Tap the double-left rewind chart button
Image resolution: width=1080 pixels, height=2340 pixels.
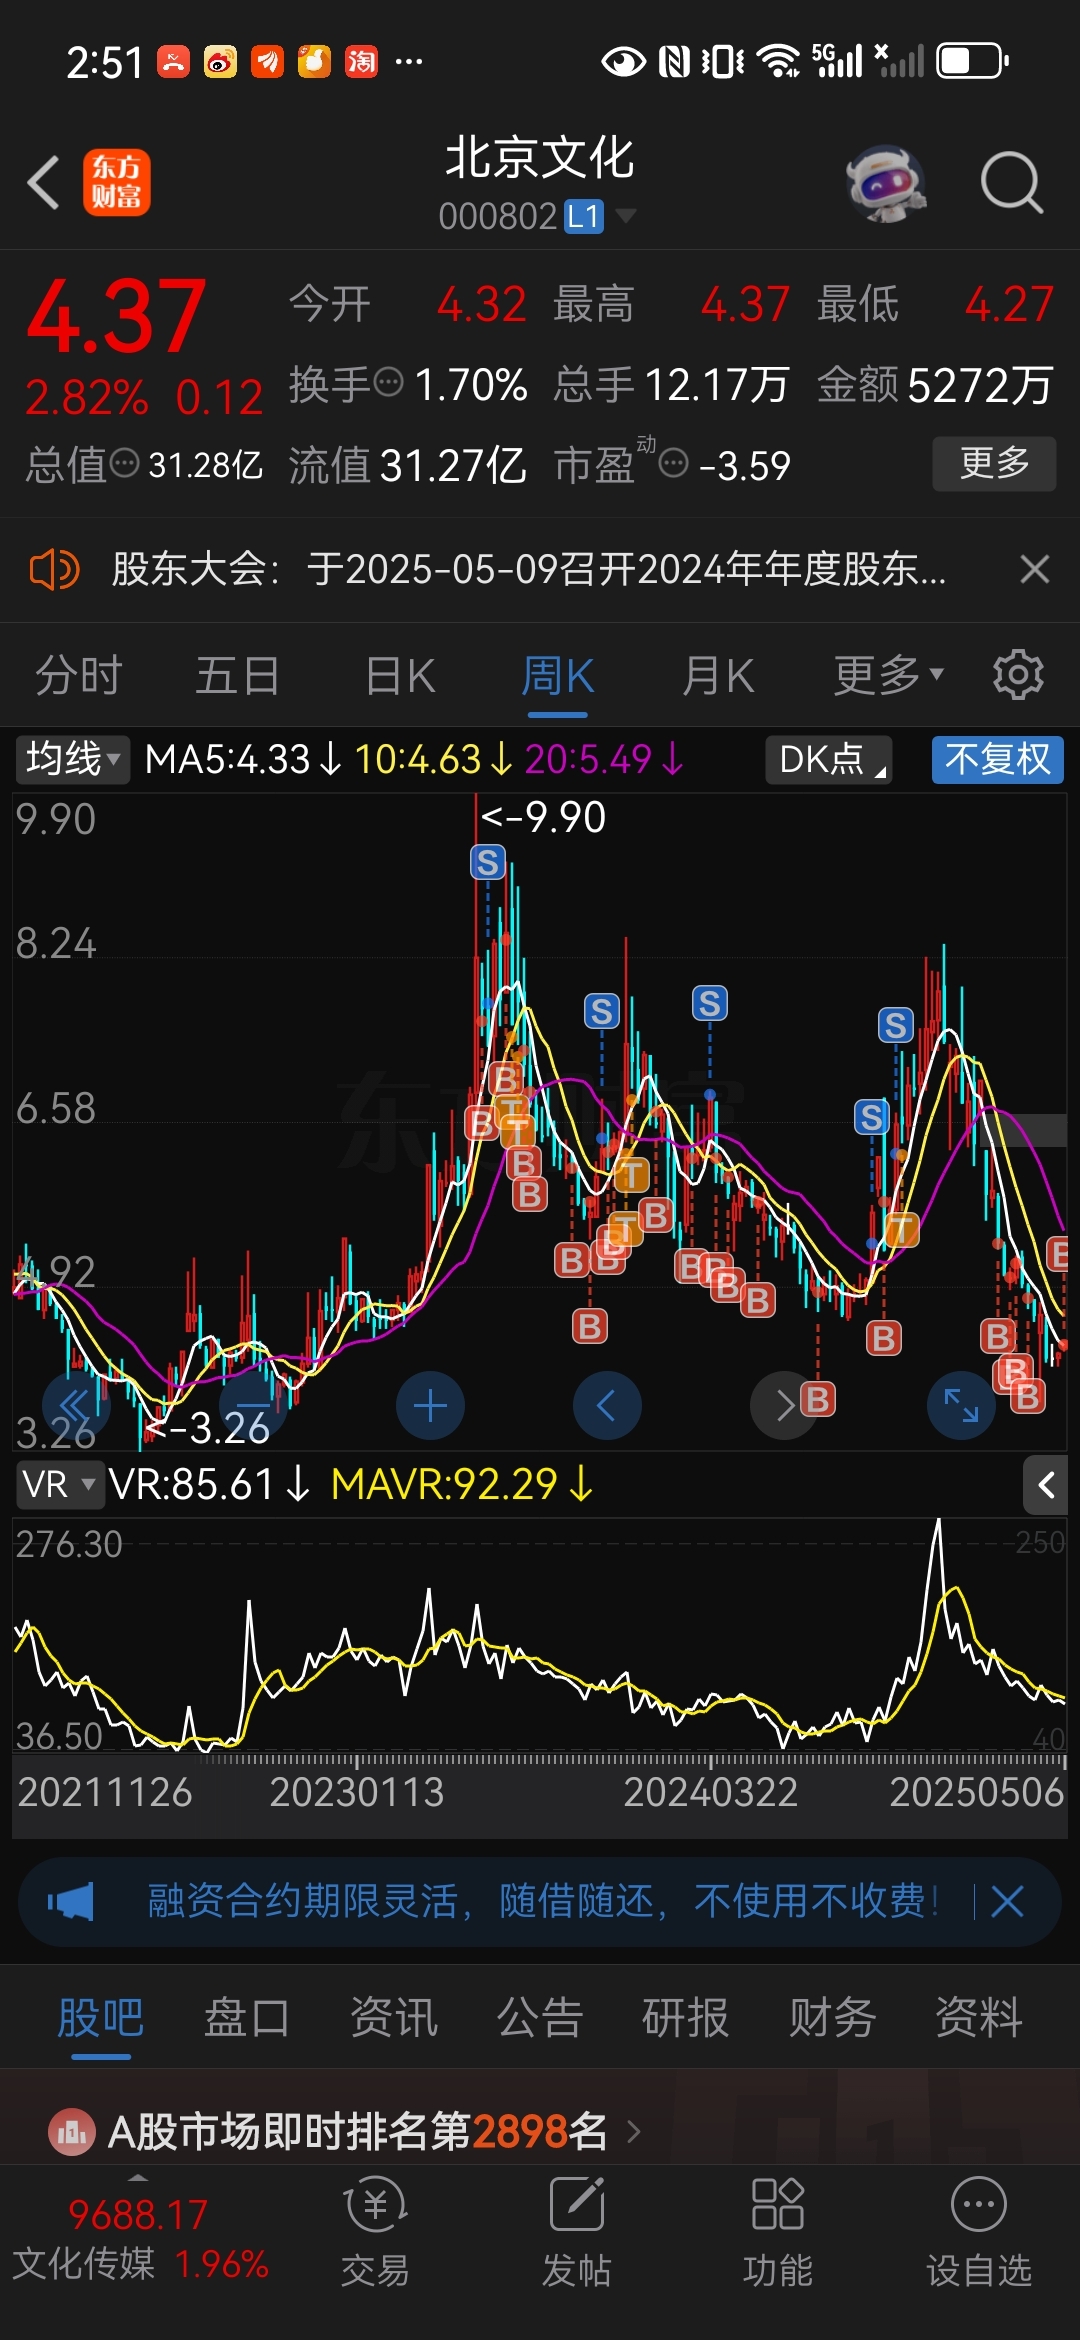coord(76,1406)
